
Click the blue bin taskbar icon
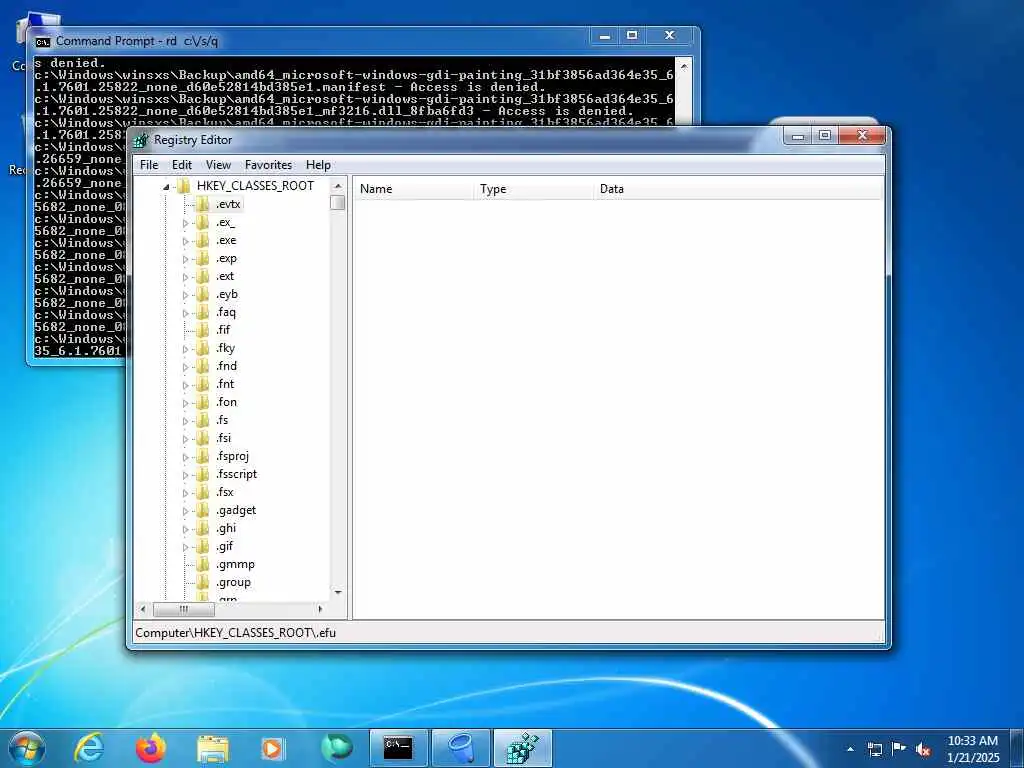click(x=461, y=748)
